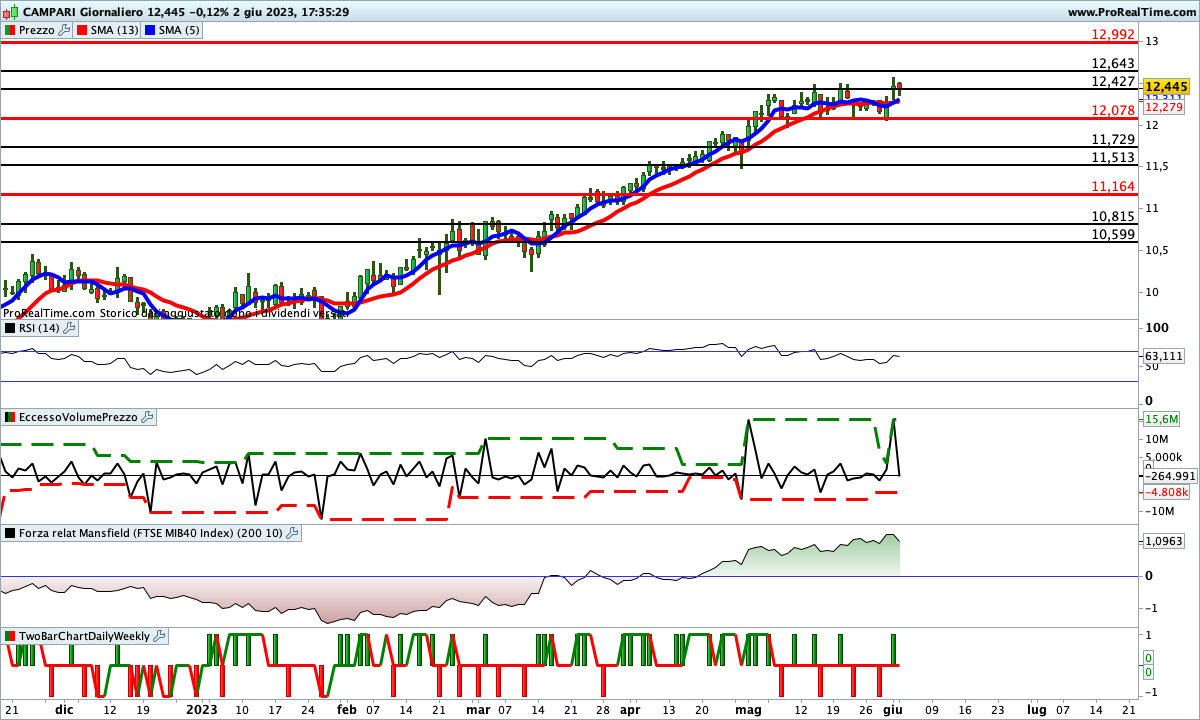Click the black color square beside RSI (14)
1200x720 pixels.
pyautogui.click(x=10, y=328)
